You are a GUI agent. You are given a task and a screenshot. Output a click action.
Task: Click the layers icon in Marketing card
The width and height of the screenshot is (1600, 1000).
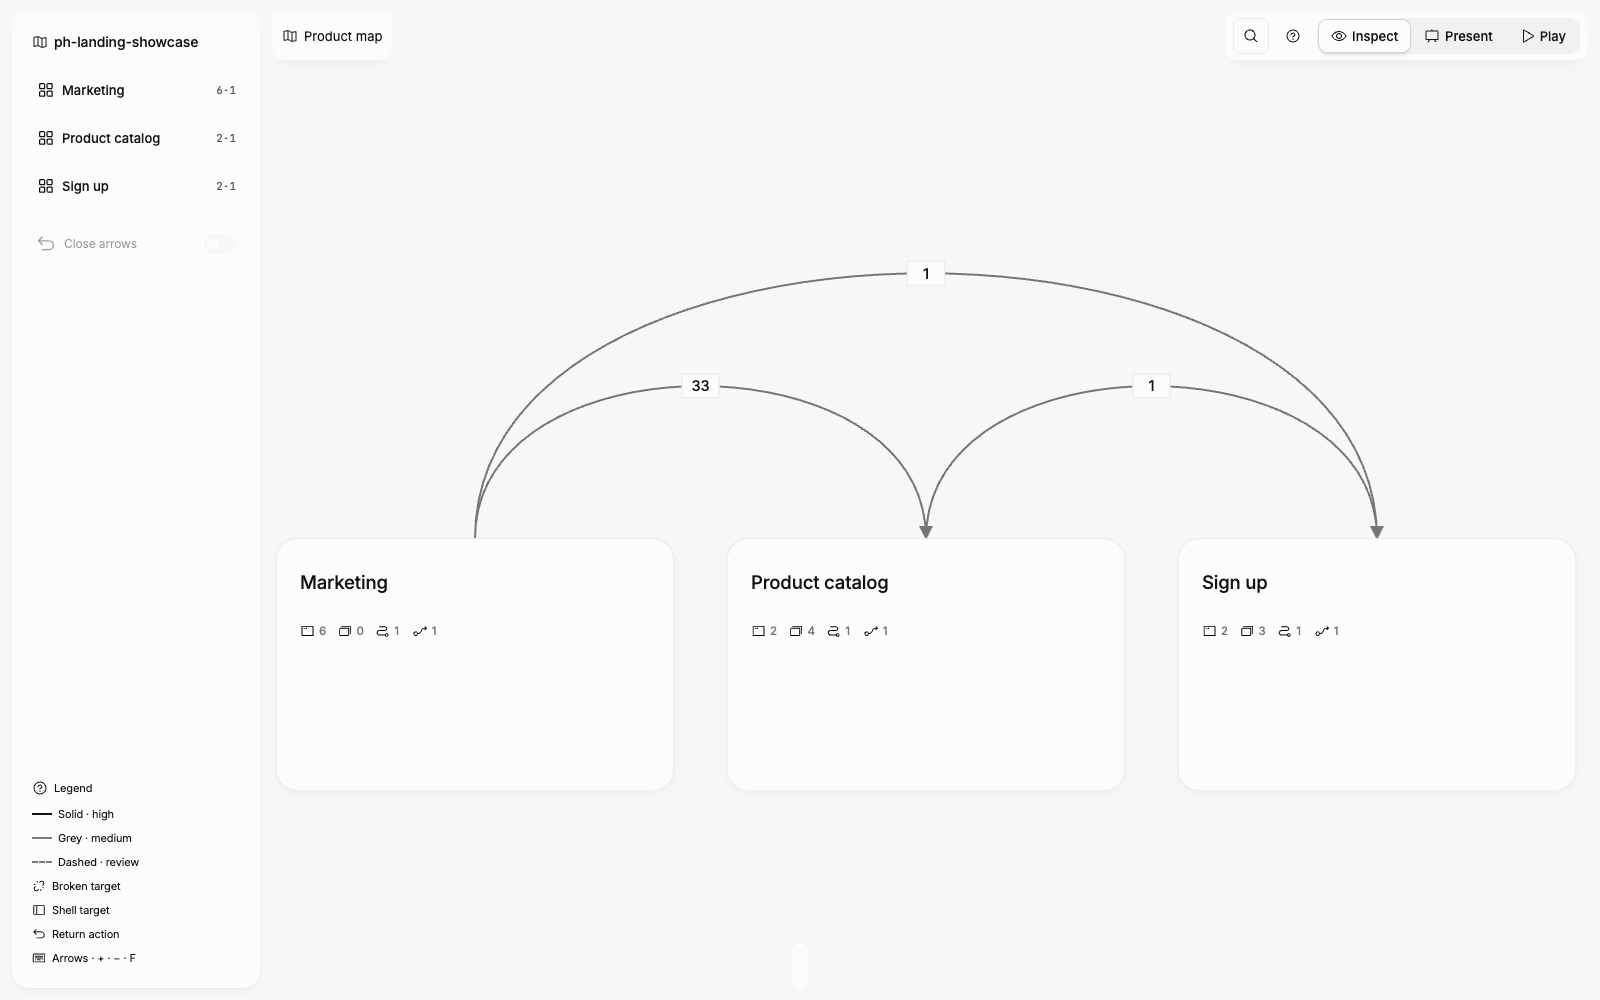pyautogui.click(x=345, y=631)
